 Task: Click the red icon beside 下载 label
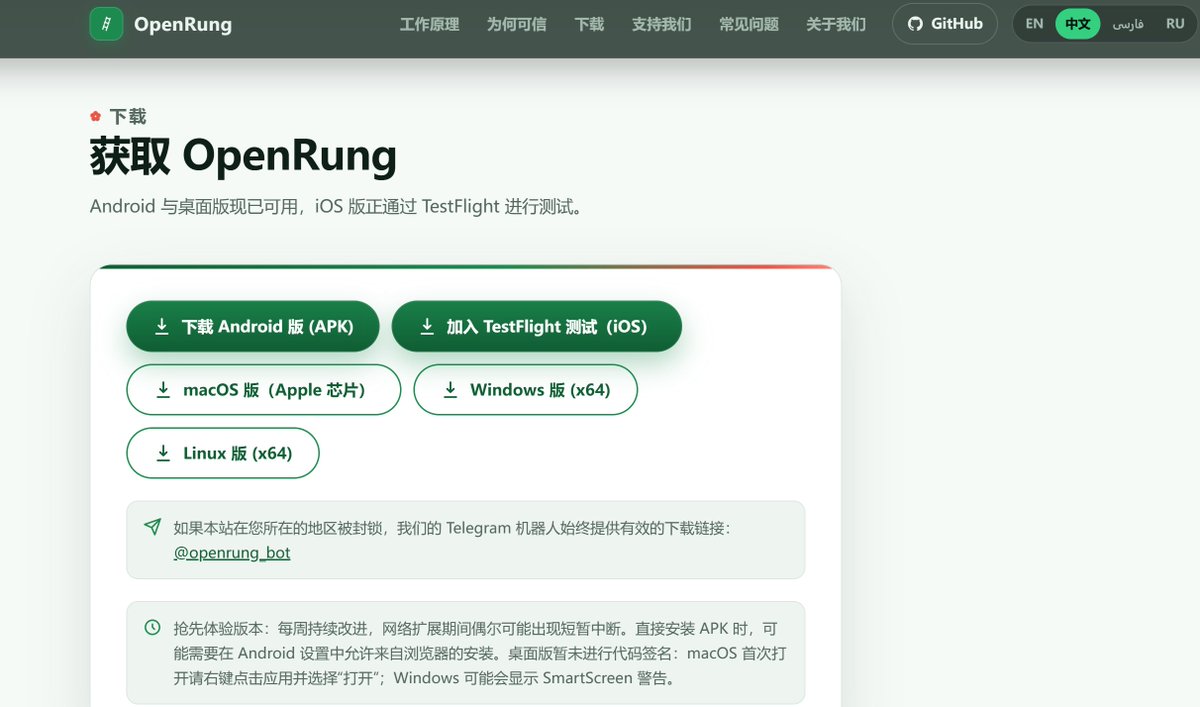point(96,116)
